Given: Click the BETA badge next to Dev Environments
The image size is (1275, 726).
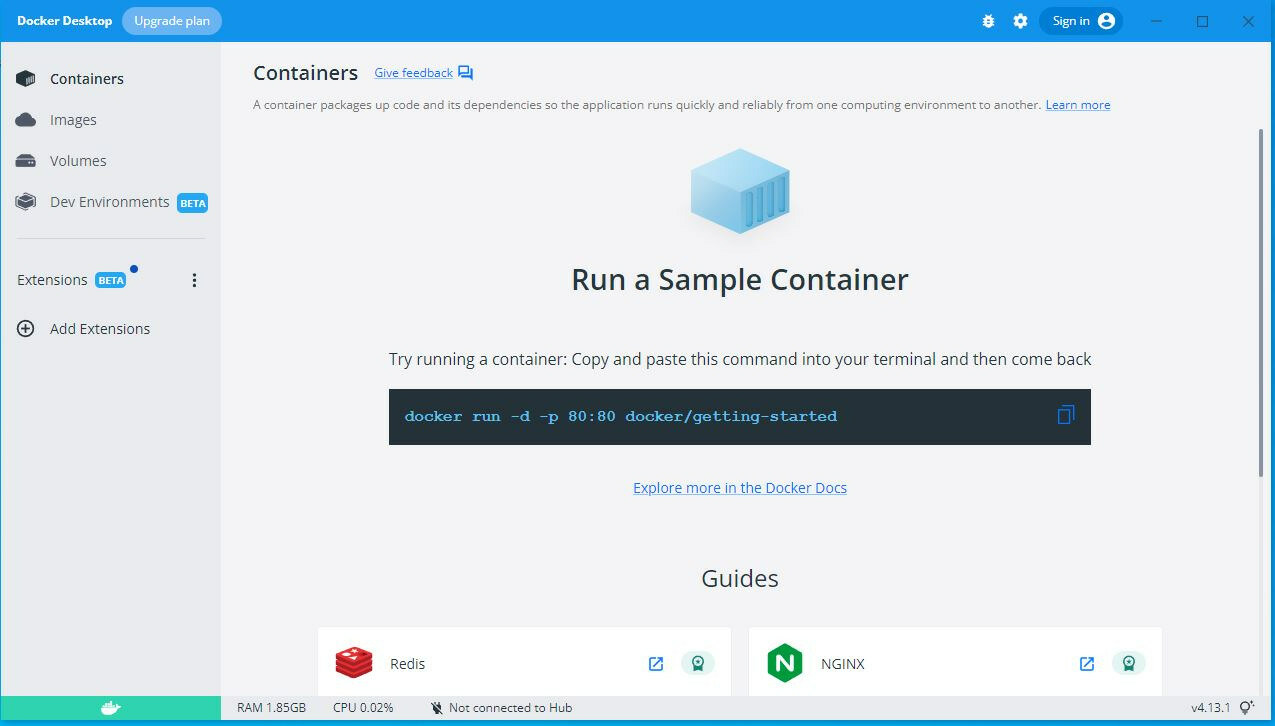Looking at the screenshot, I should tap(193, 203).
